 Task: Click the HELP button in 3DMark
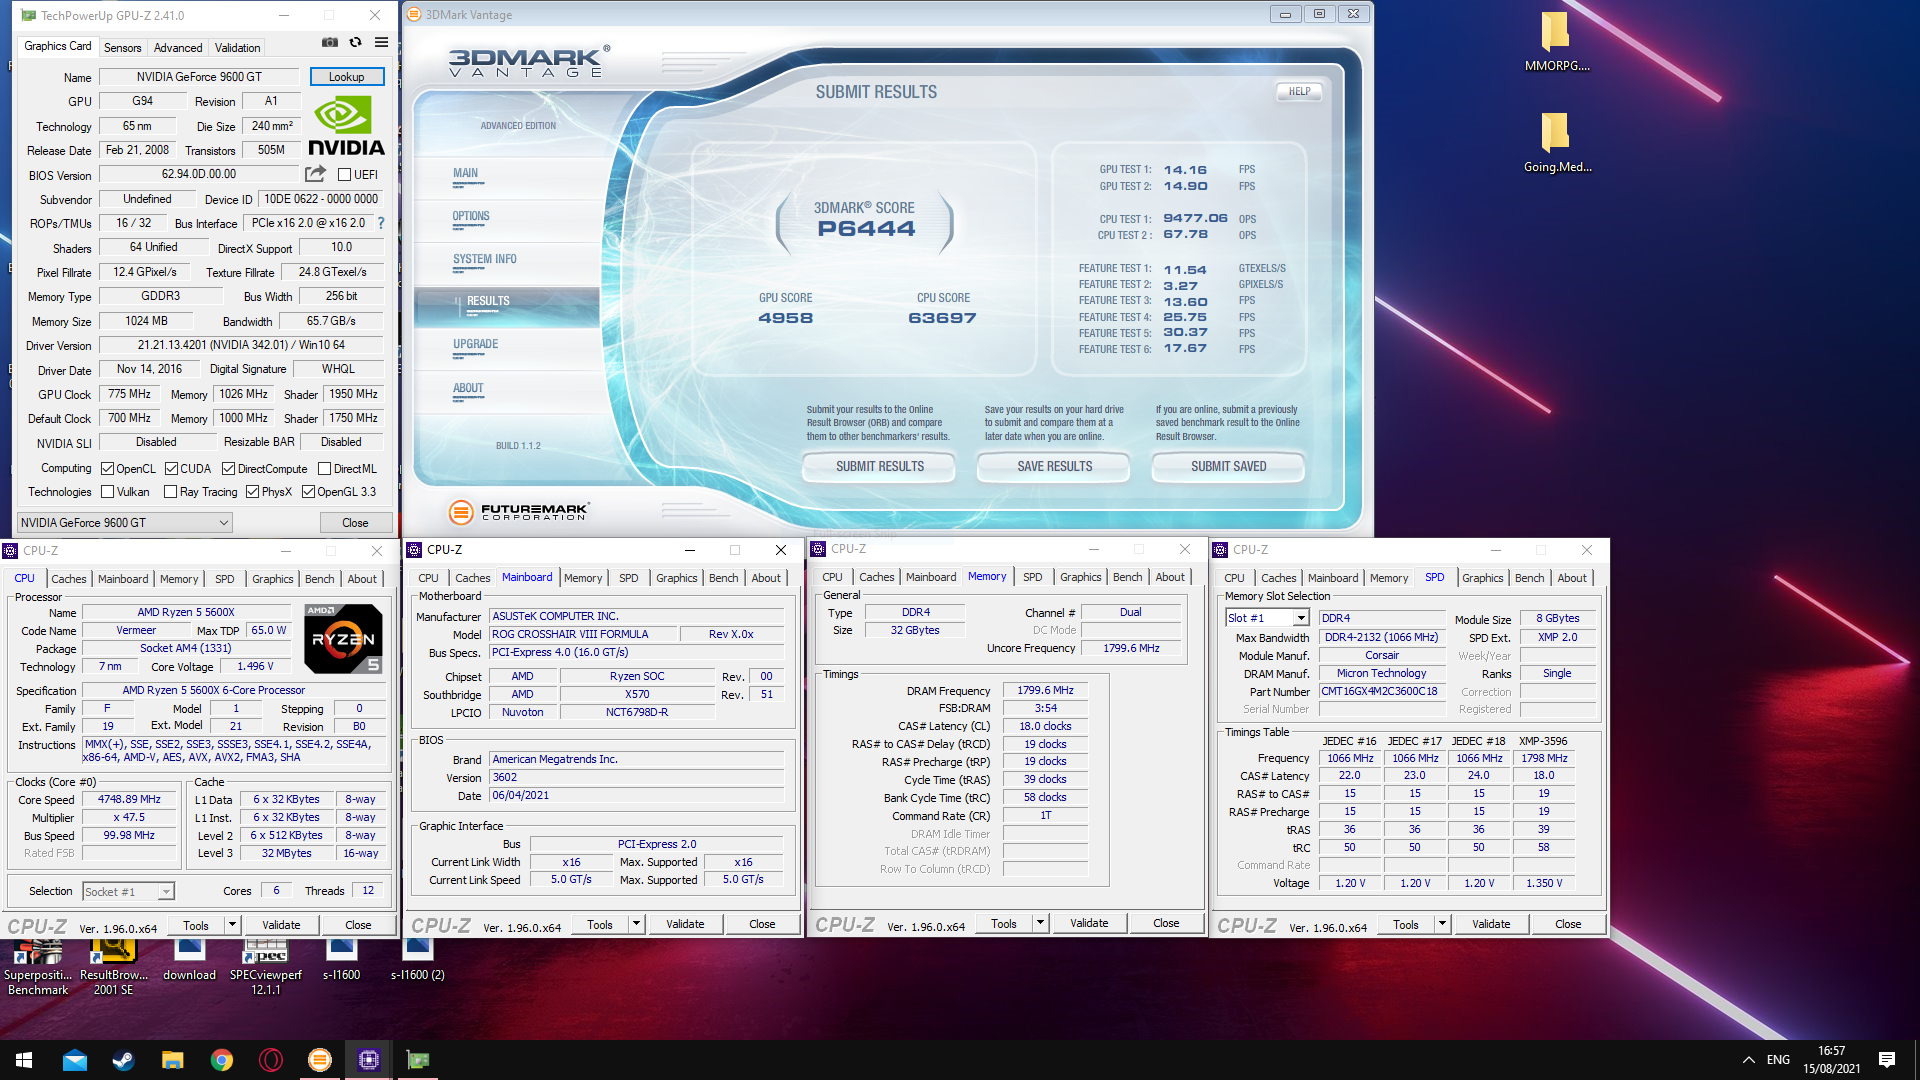[x=1299, y=92]
